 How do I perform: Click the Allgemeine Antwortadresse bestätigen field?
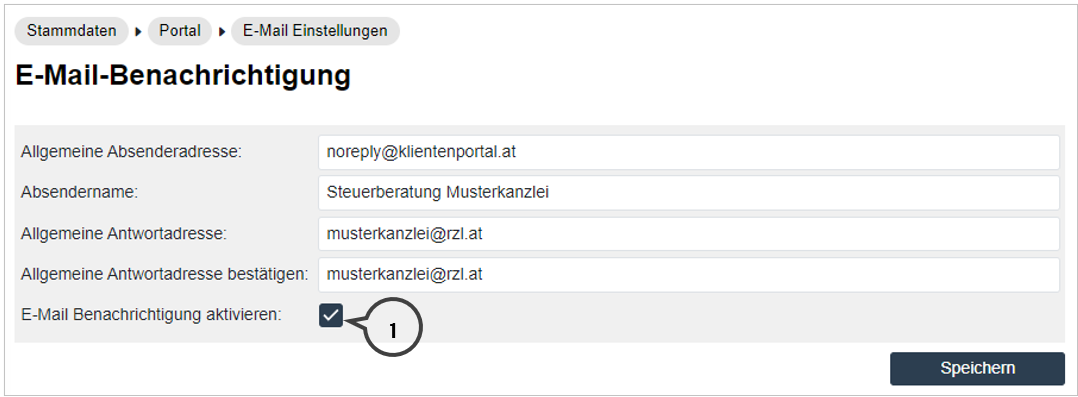click(x=688, y=275)
